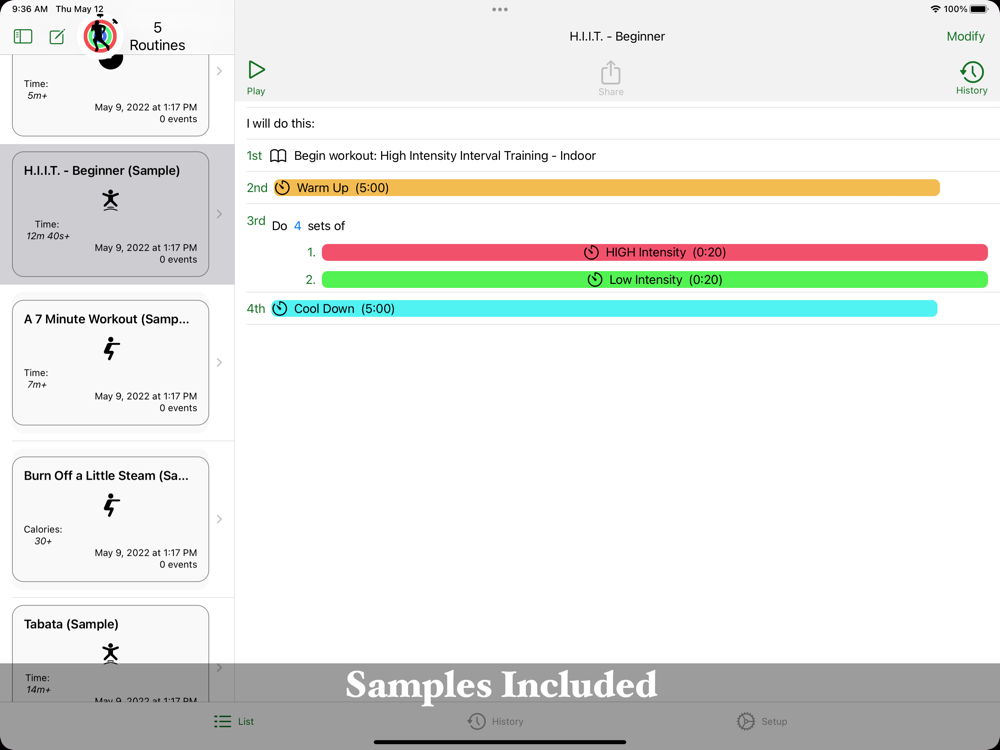Click the 5 Routines header label
1000x750 pixels.
point(158,36)
